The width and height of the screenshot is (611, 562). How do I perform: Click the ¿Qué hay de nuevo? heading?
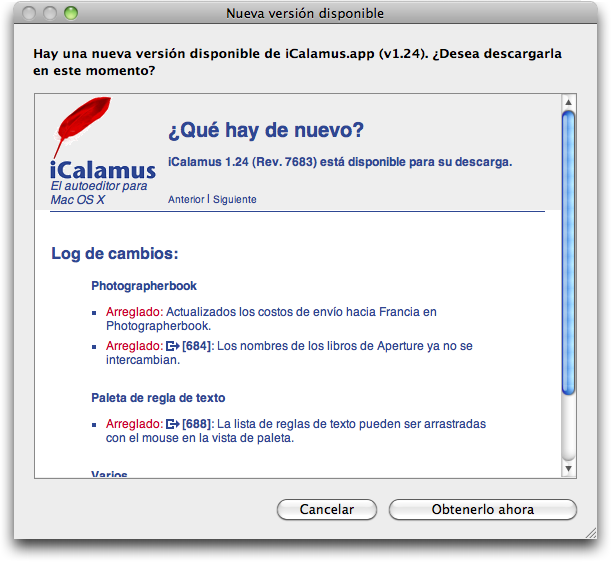pyautogui.click(x=266, y=130)
